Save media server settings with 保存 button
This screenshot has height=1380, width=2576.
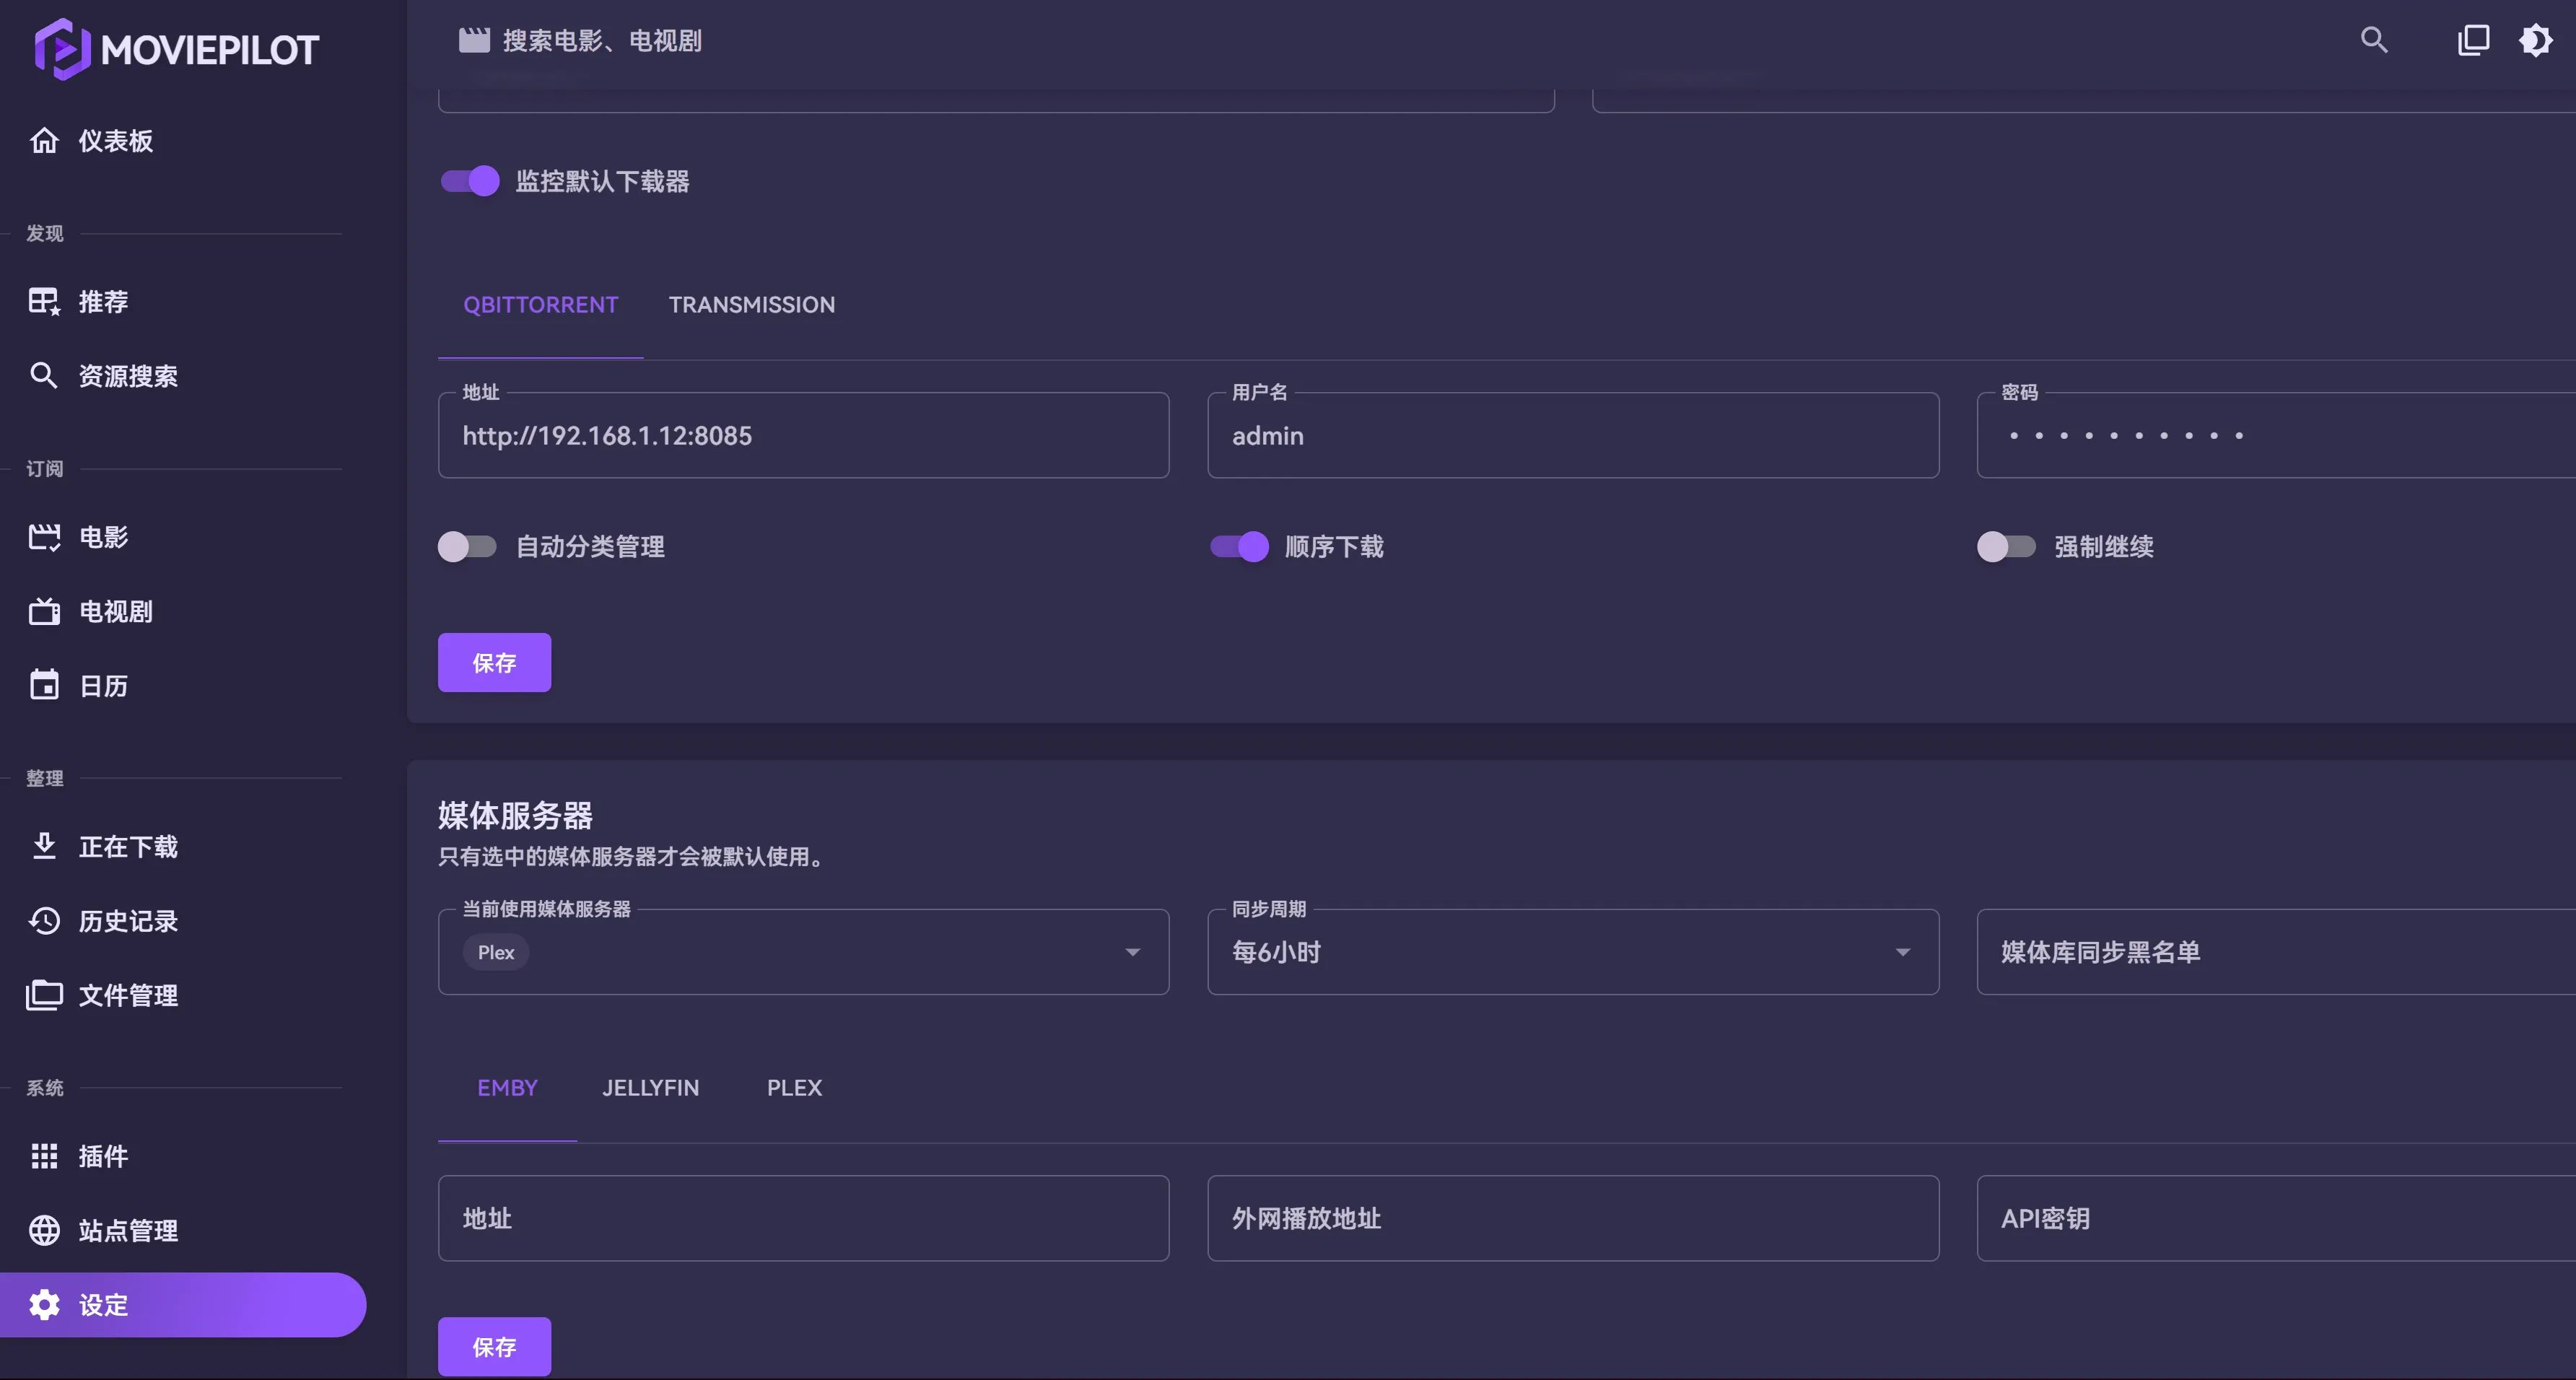pyautogui.click(x=494, y=1347)
